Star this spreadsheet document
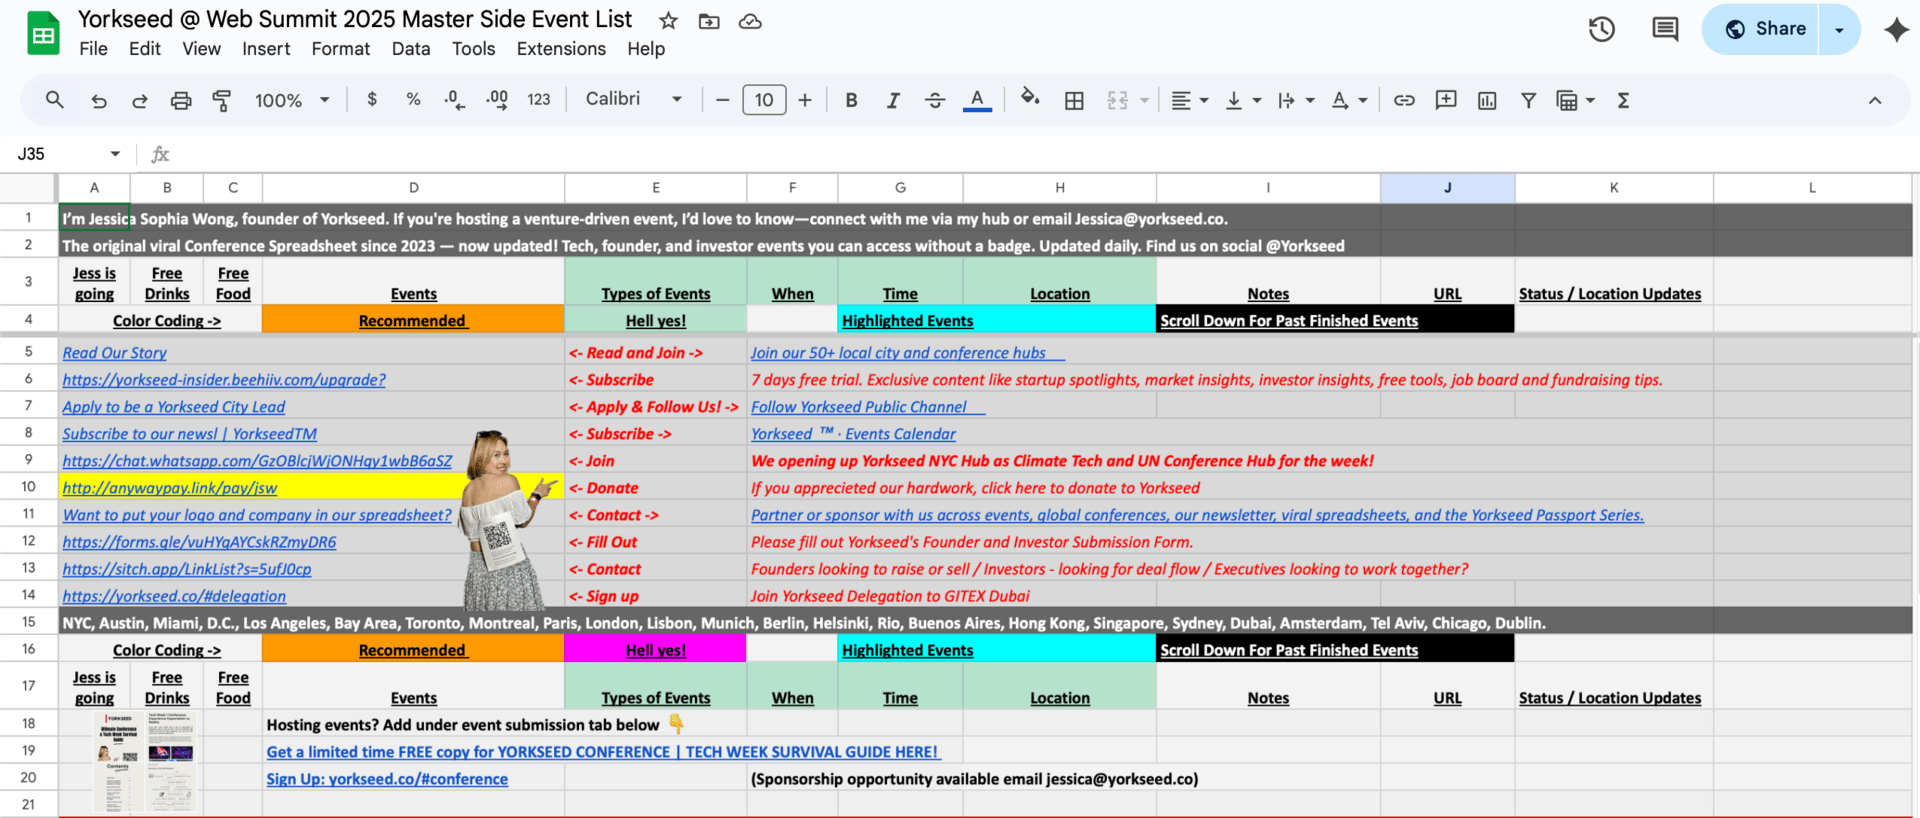This screenshot has width=1920, height=818. (x=668, y=21)
